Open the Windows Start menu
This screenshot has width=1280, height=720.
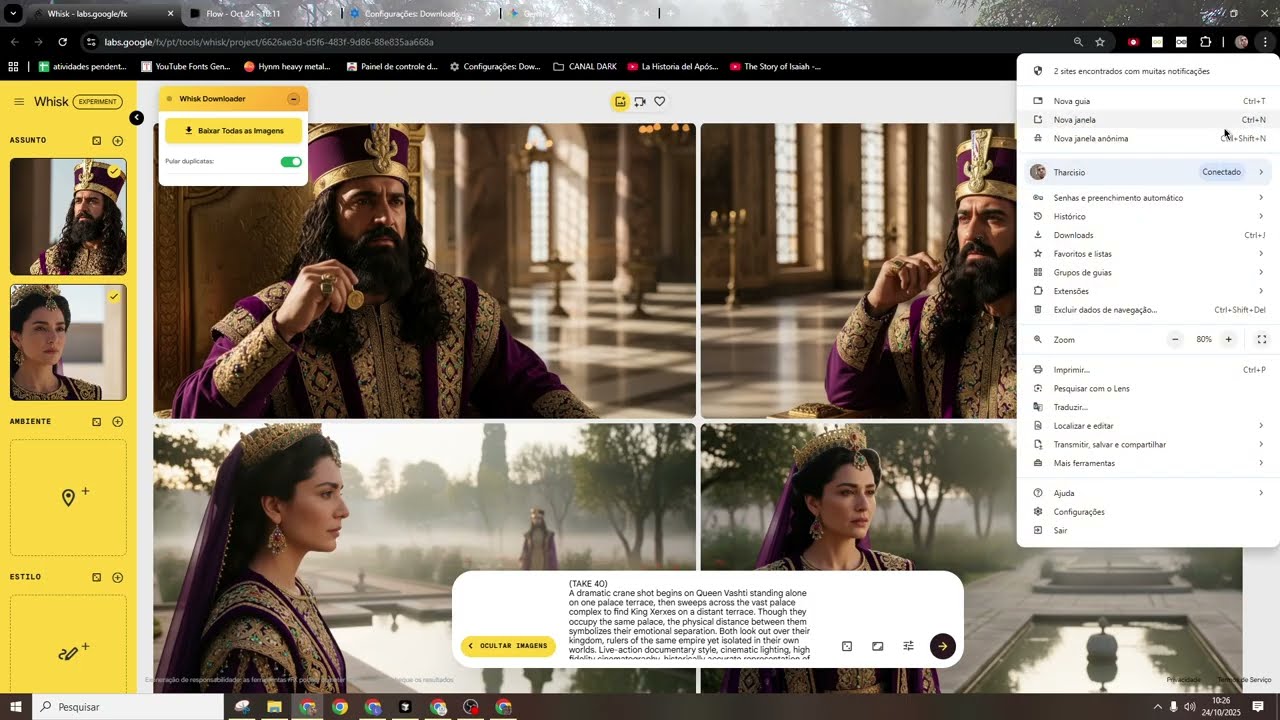point(16,707)
